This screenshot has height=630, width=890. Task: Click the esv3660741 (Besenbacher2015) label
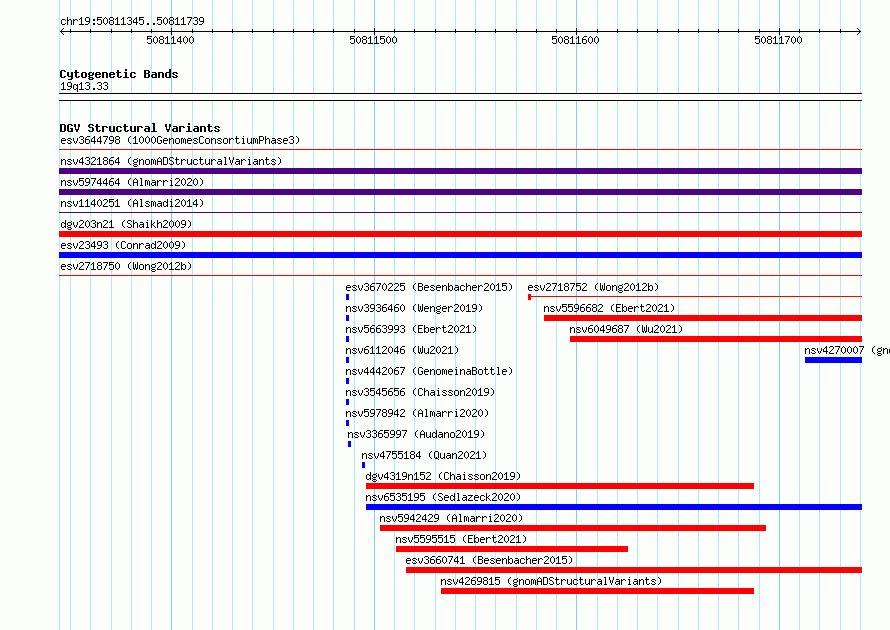tap(489, 560)
